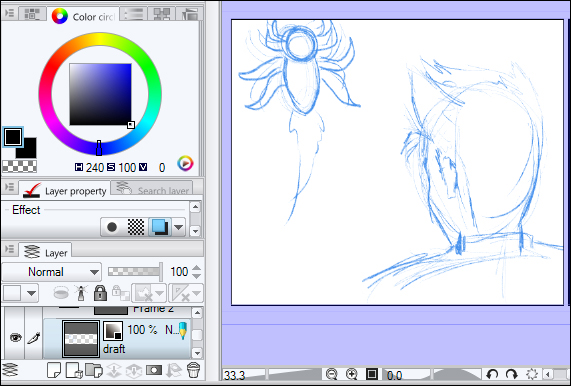Create a new layer folder
571x386 pixels.
point(94,370)
